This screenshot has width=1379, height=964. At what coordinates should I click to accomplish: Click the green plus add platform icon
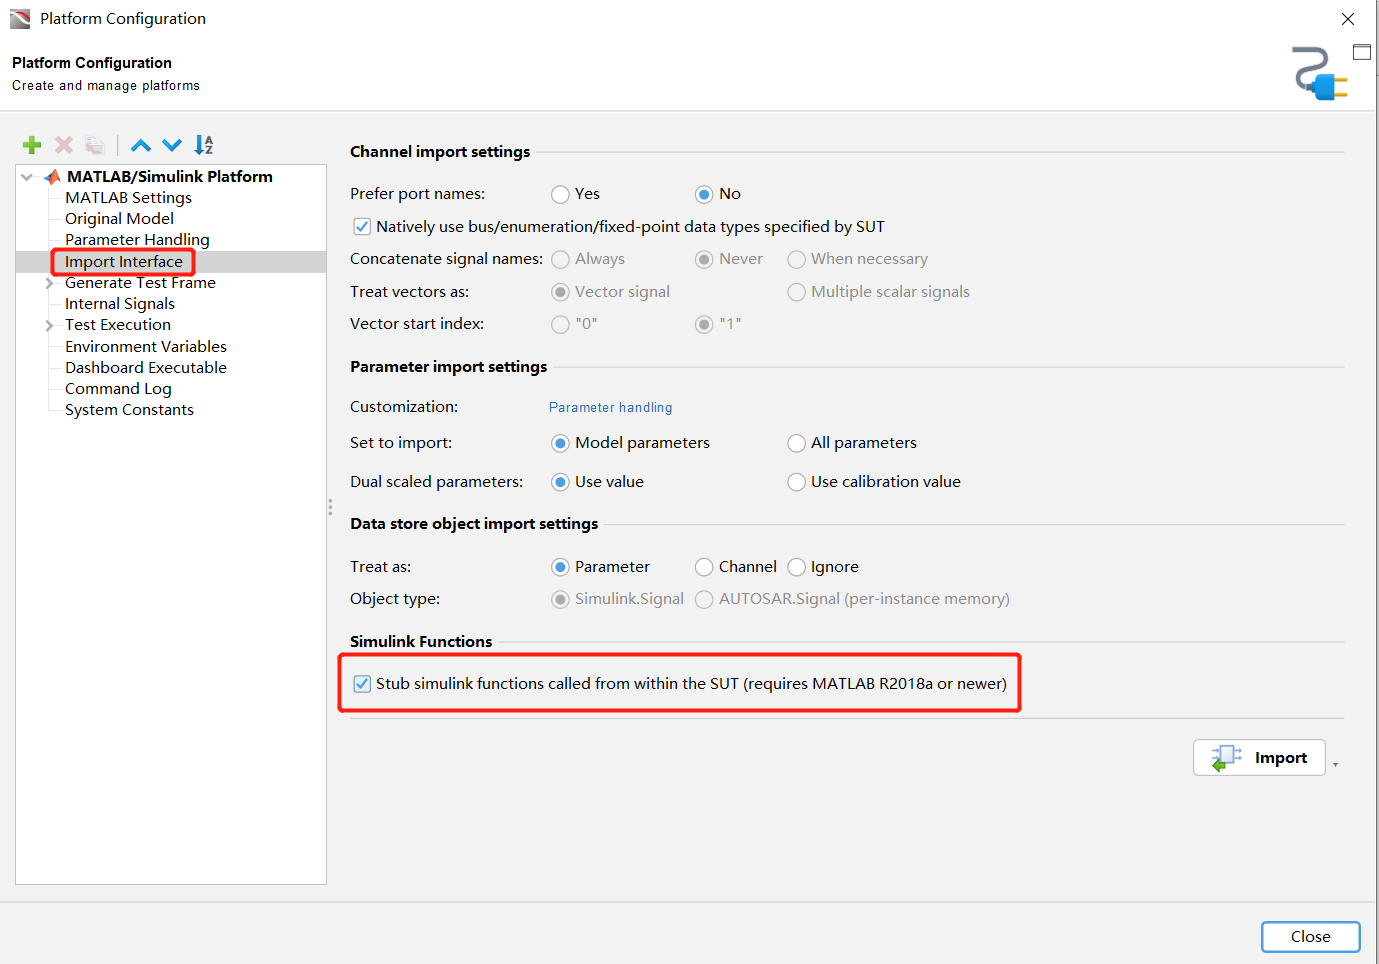pos(32,145)
